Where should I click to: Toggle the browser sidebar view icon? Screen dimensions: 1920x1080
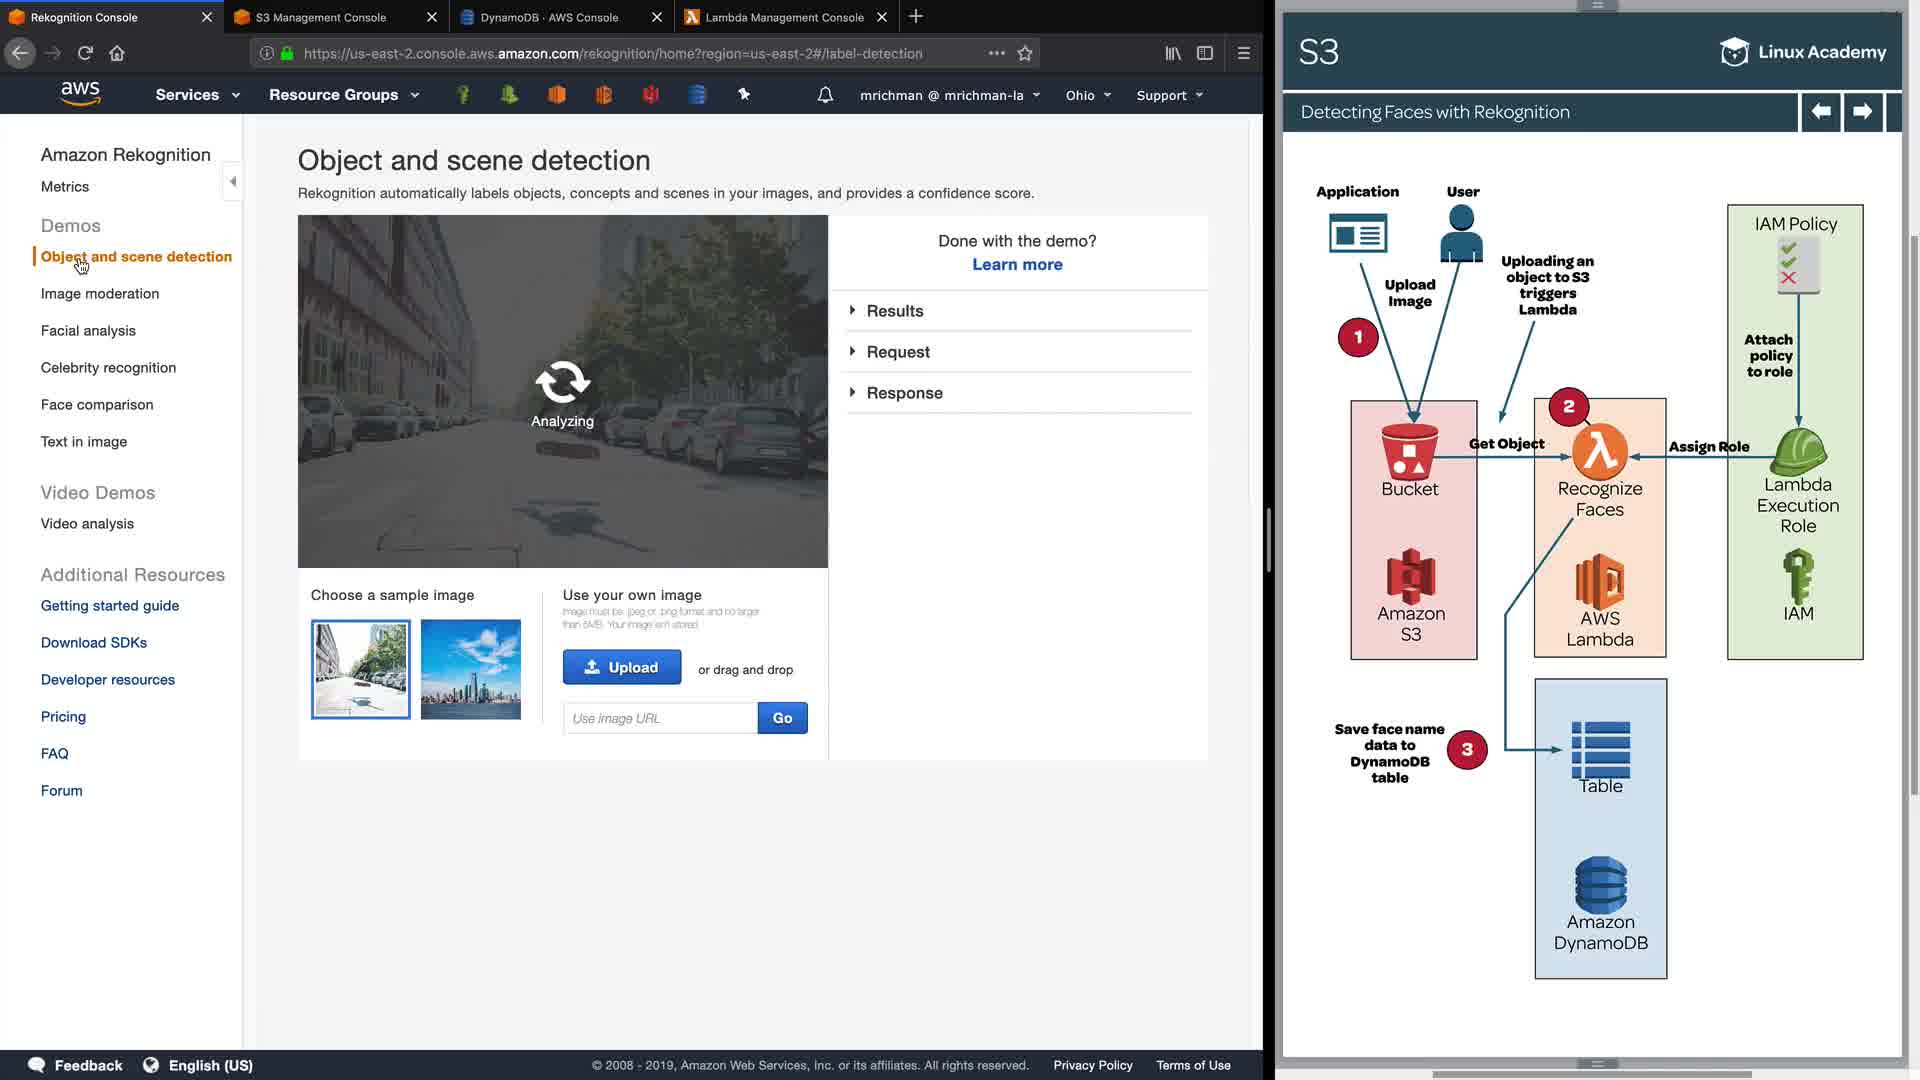[1205, 53]
